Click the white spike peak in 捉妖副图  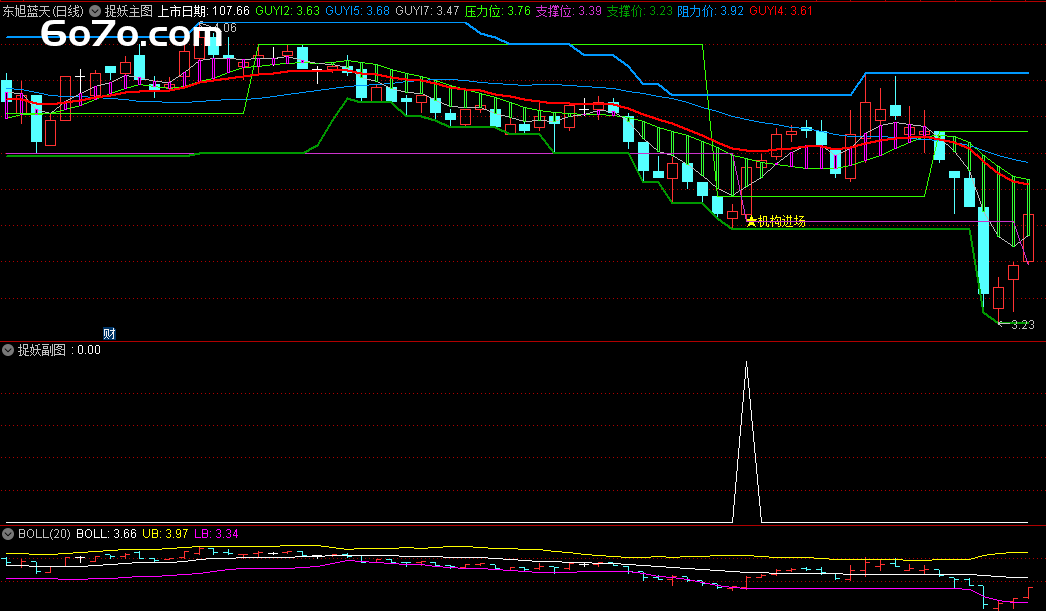[x=745, y=364]
